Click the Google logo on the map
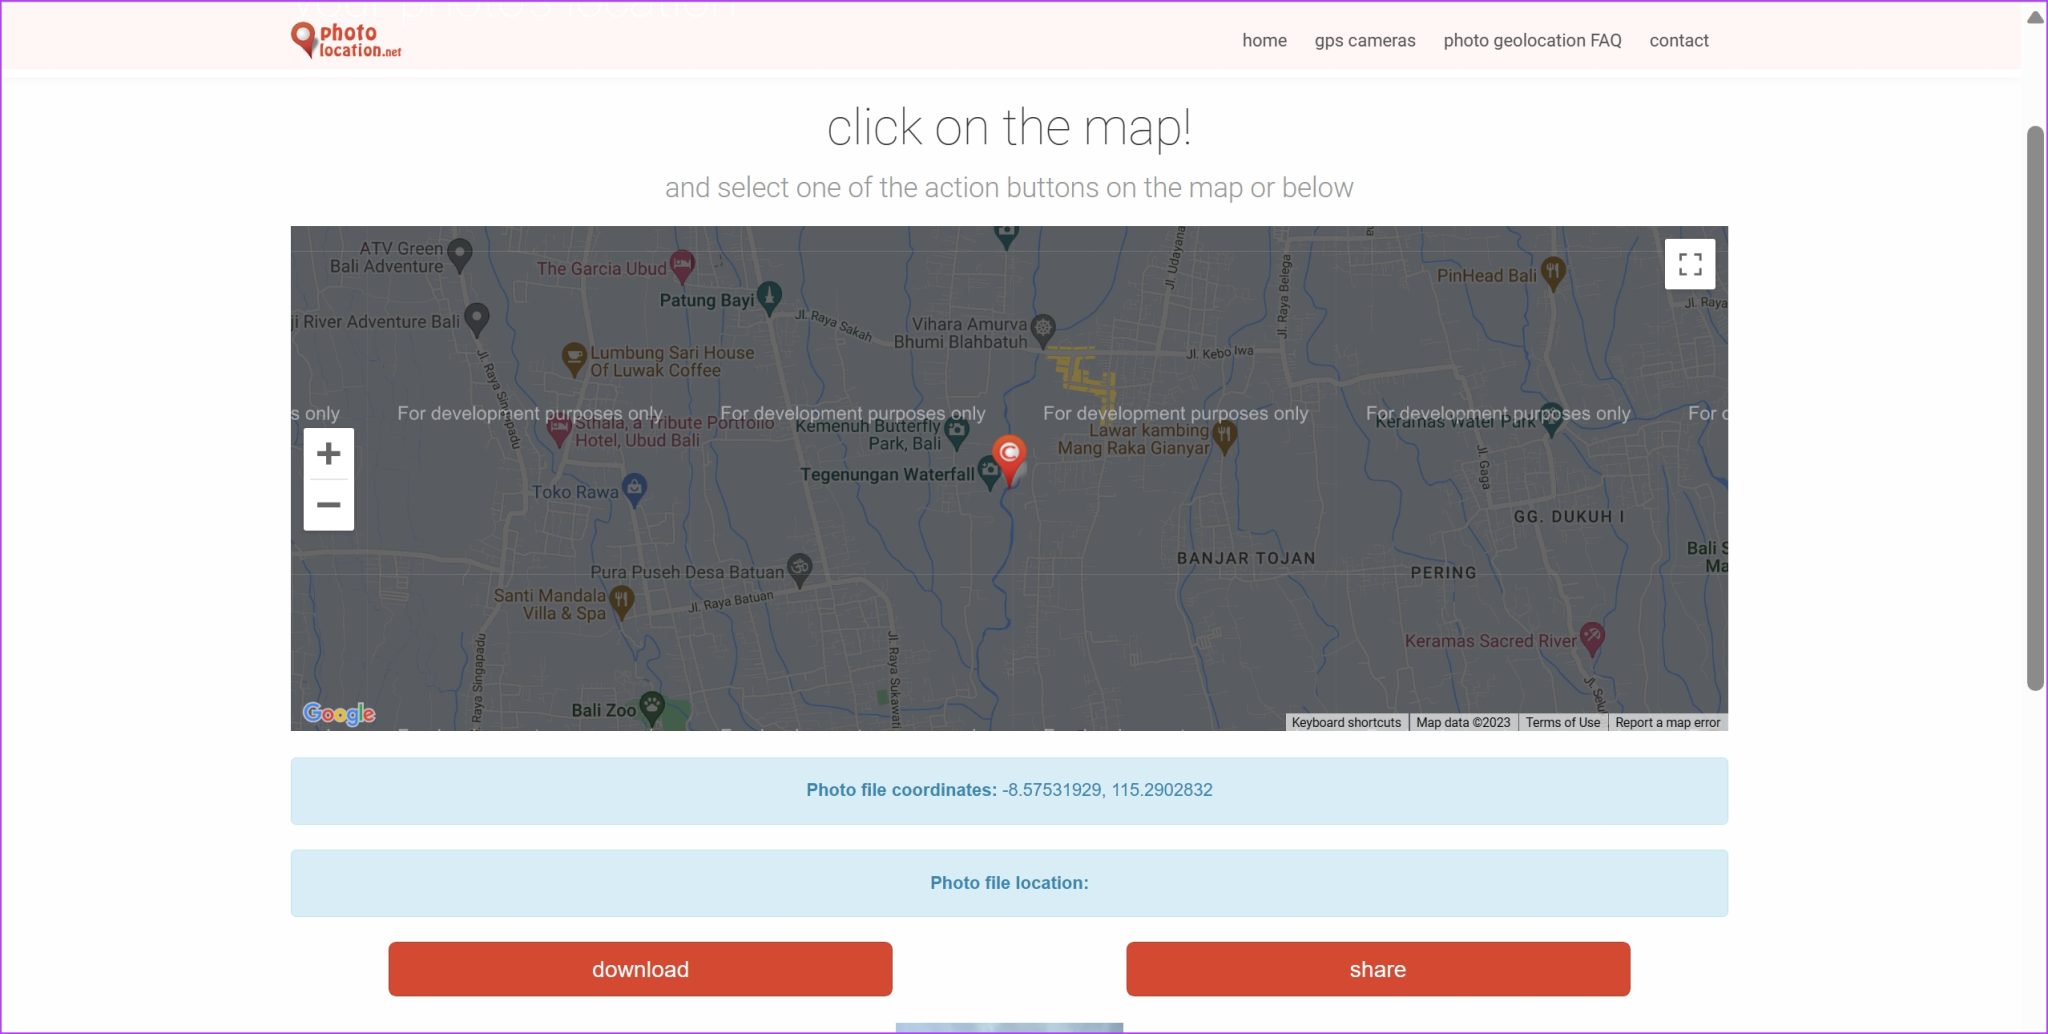This screenshot has width=2048, height=1034. pos(338,713)
